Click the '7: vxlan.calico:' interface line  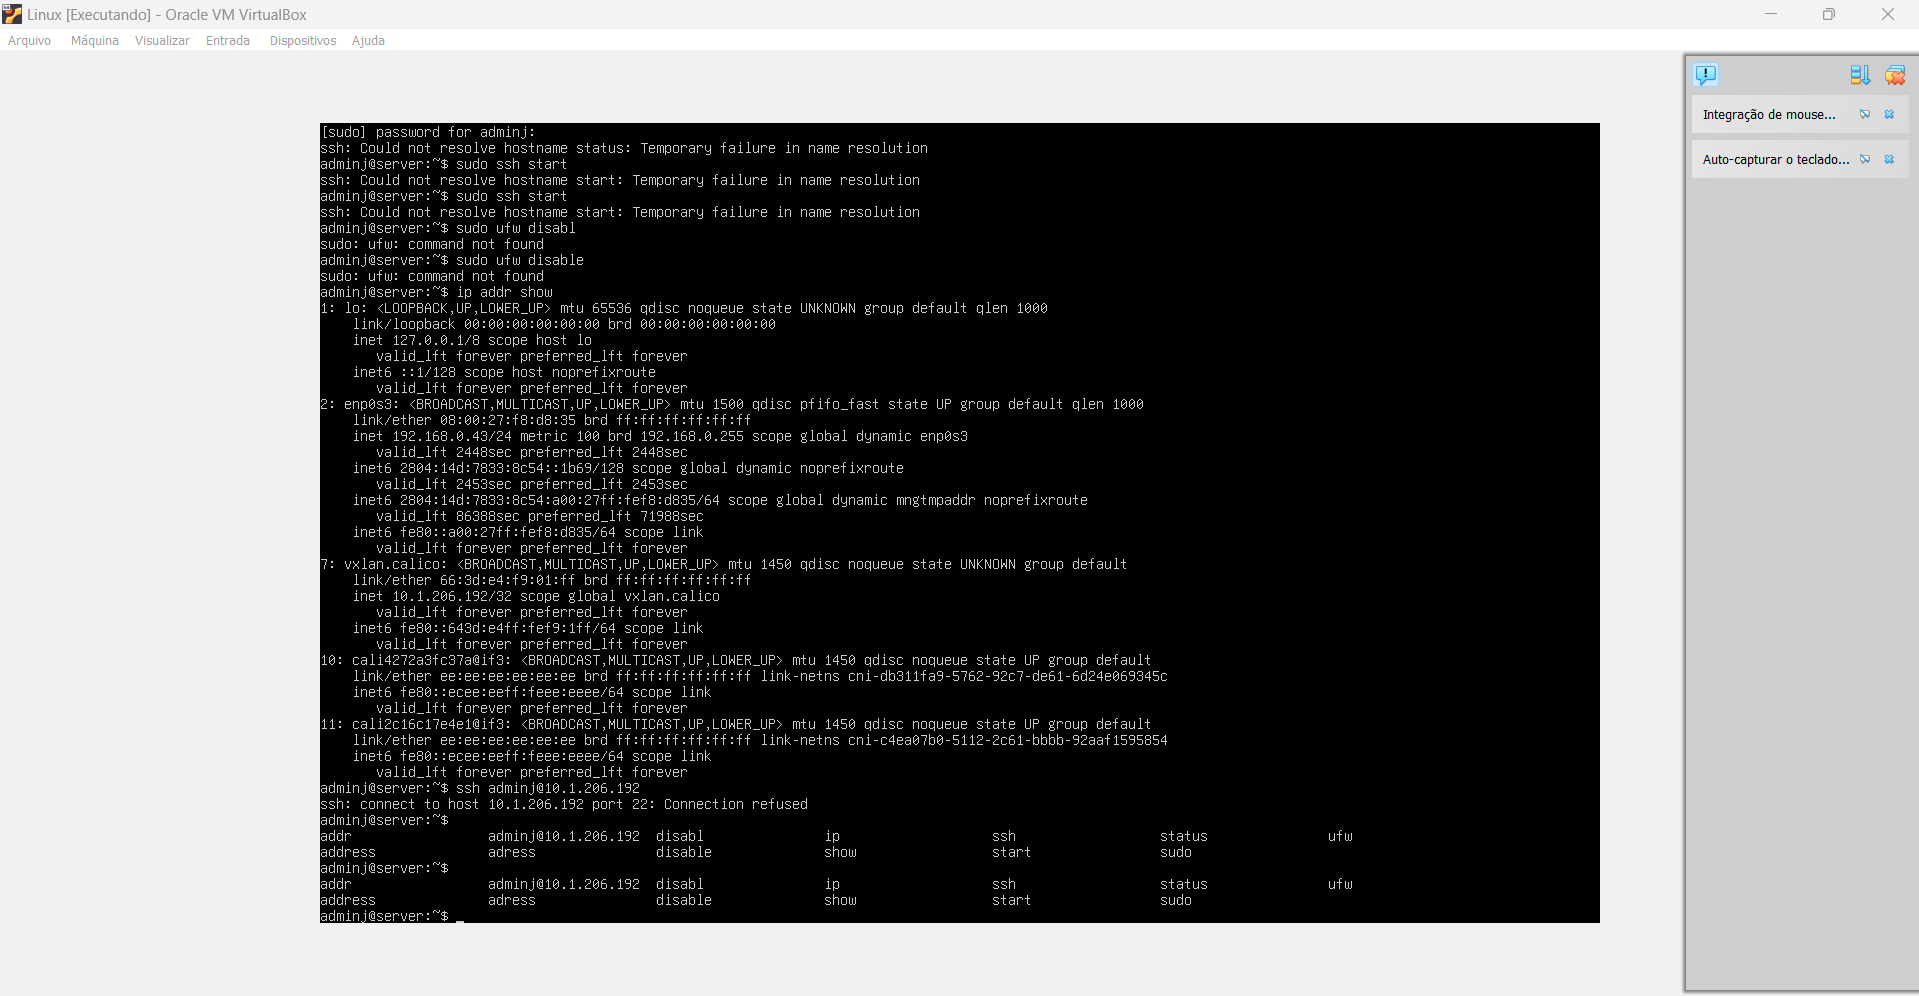click(724, 564)
